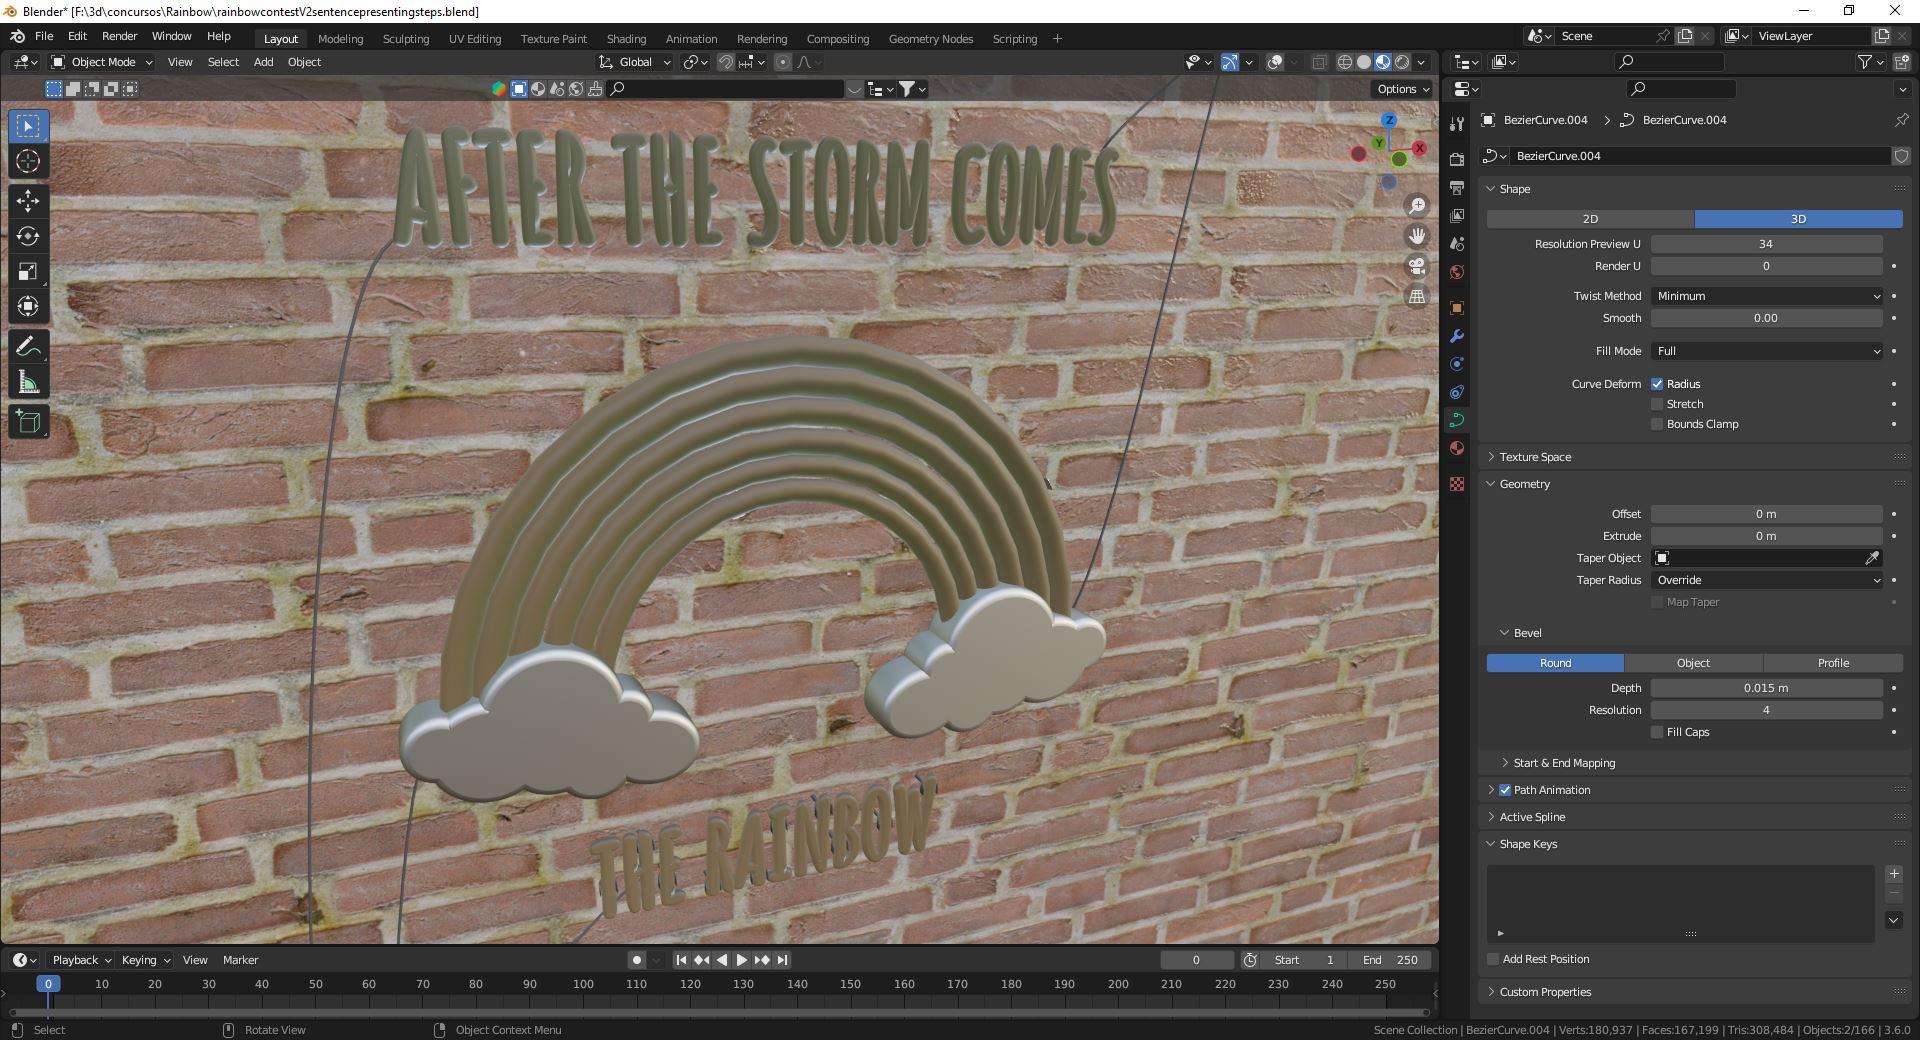Open the Texture properties tab
1920x1040 pixels.
click(1457, 484)
